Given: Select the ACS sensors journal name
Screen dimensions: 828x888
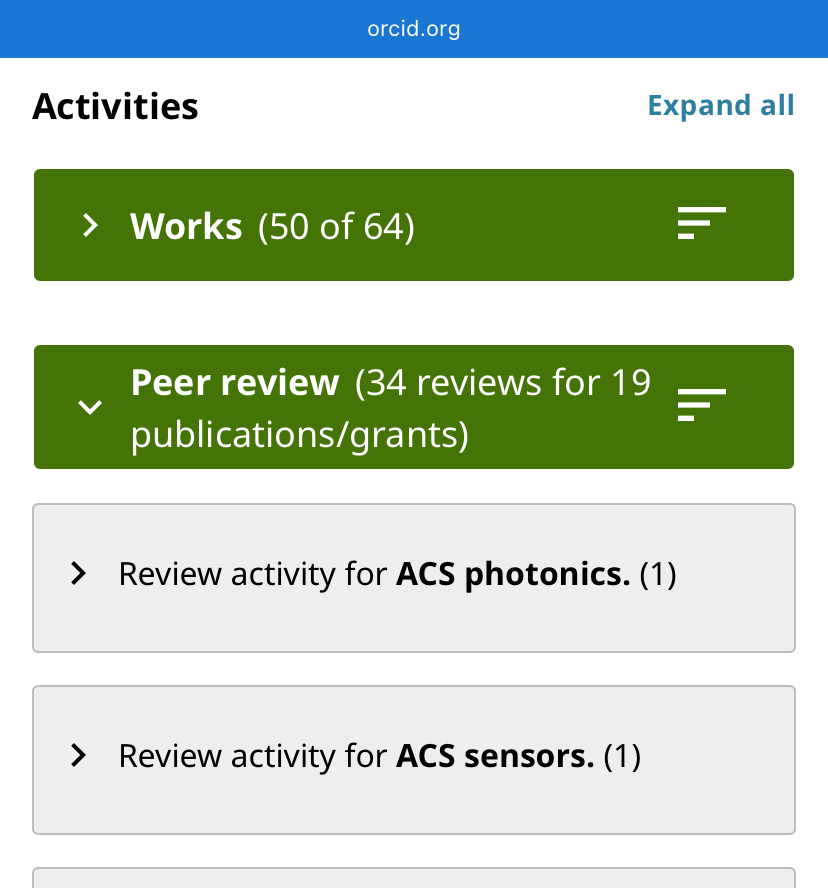Looking at the screenshot, I should (x=495, y=756).
